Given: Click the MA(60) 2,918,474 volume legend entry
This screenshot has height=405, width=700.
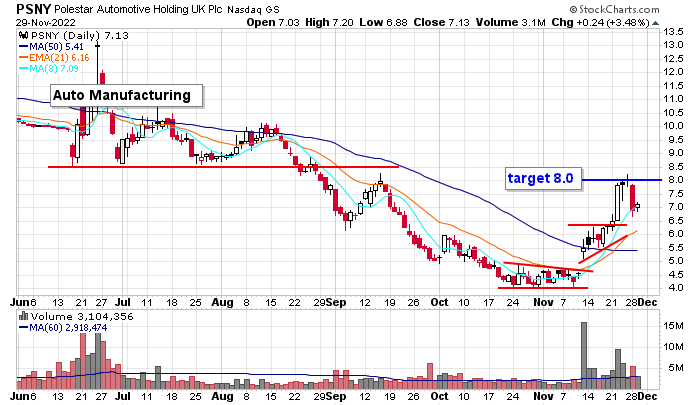Looking at the screenshot, I should [x=63, y=328].
